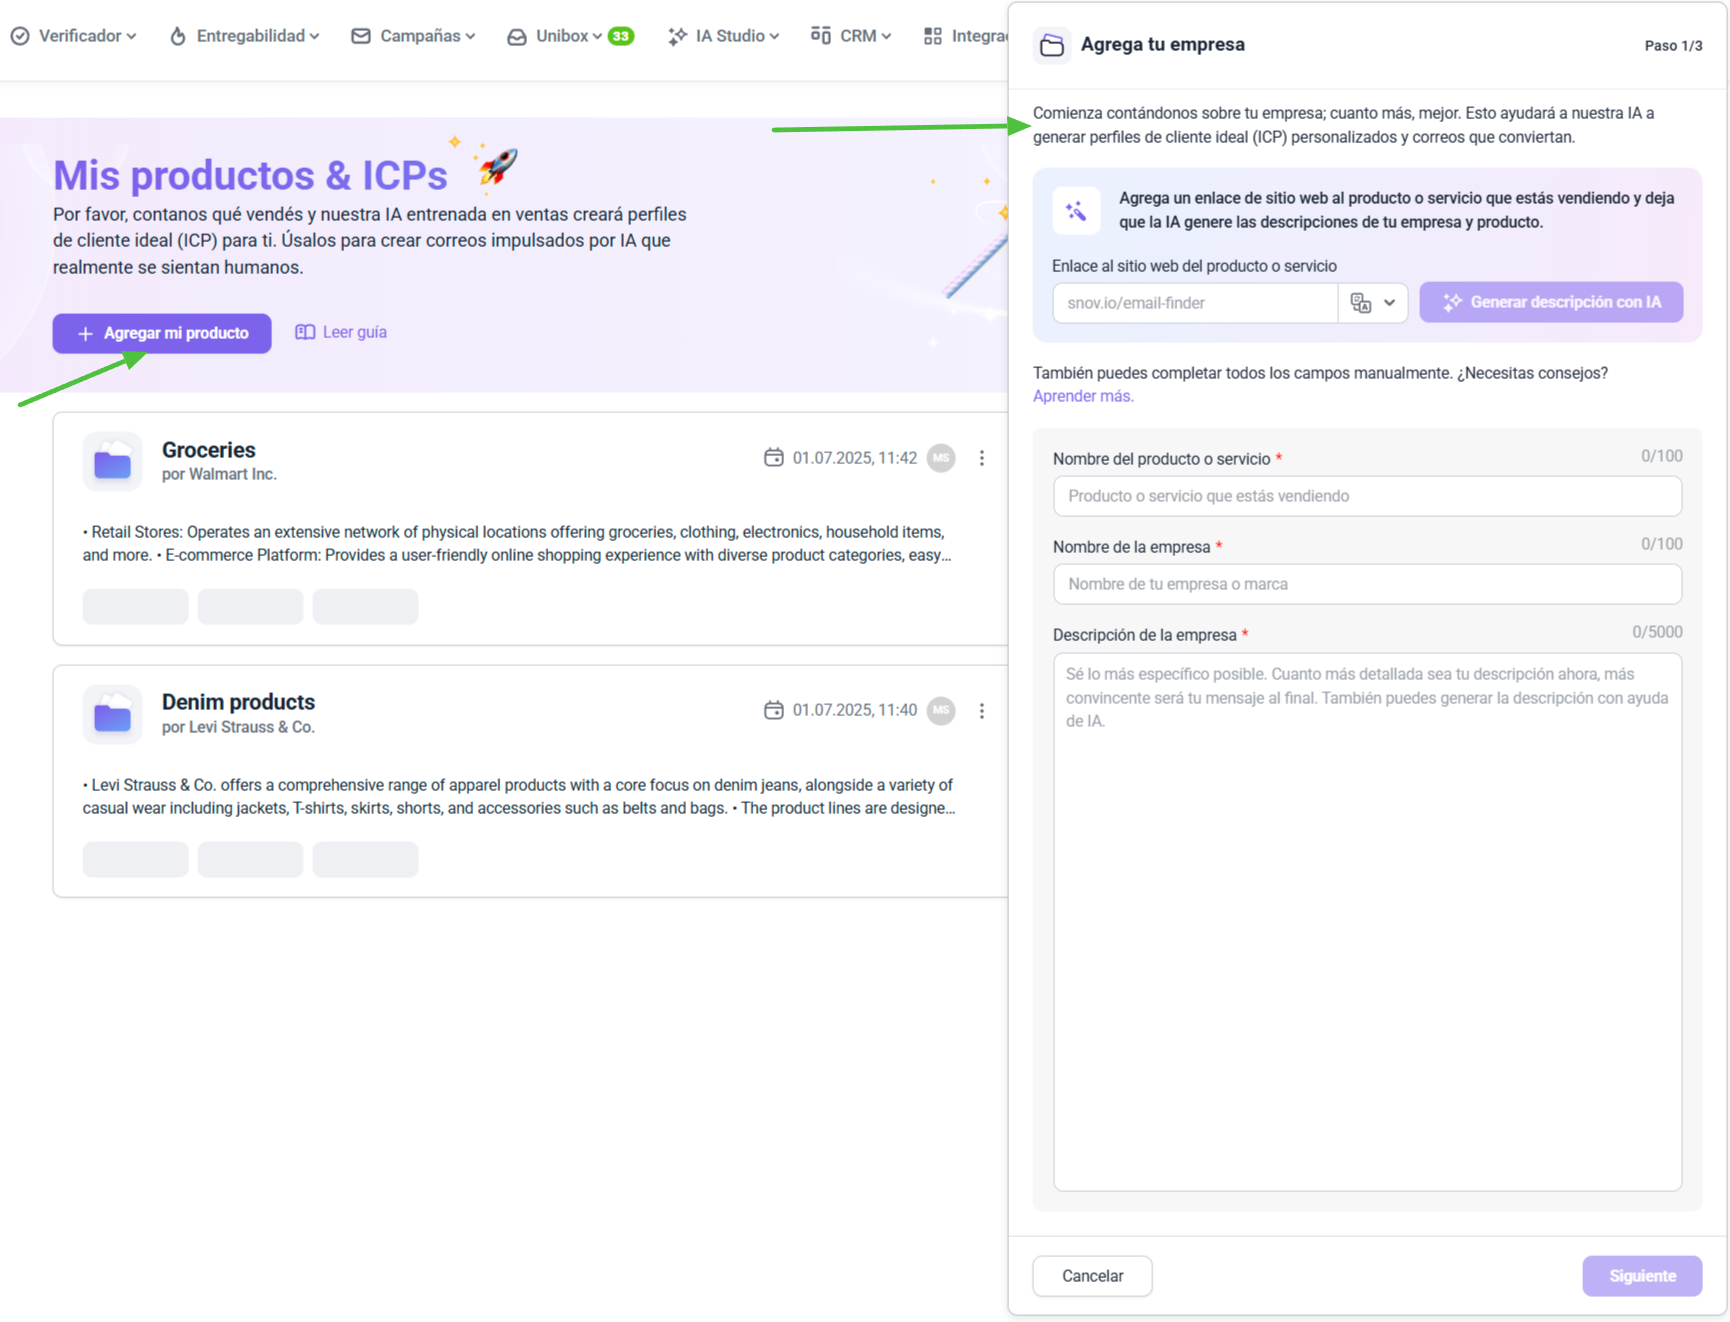Viewport: 1730px width, 1322px height.
Task: Click the book icon of Leer guía
Action: [305, 332]
